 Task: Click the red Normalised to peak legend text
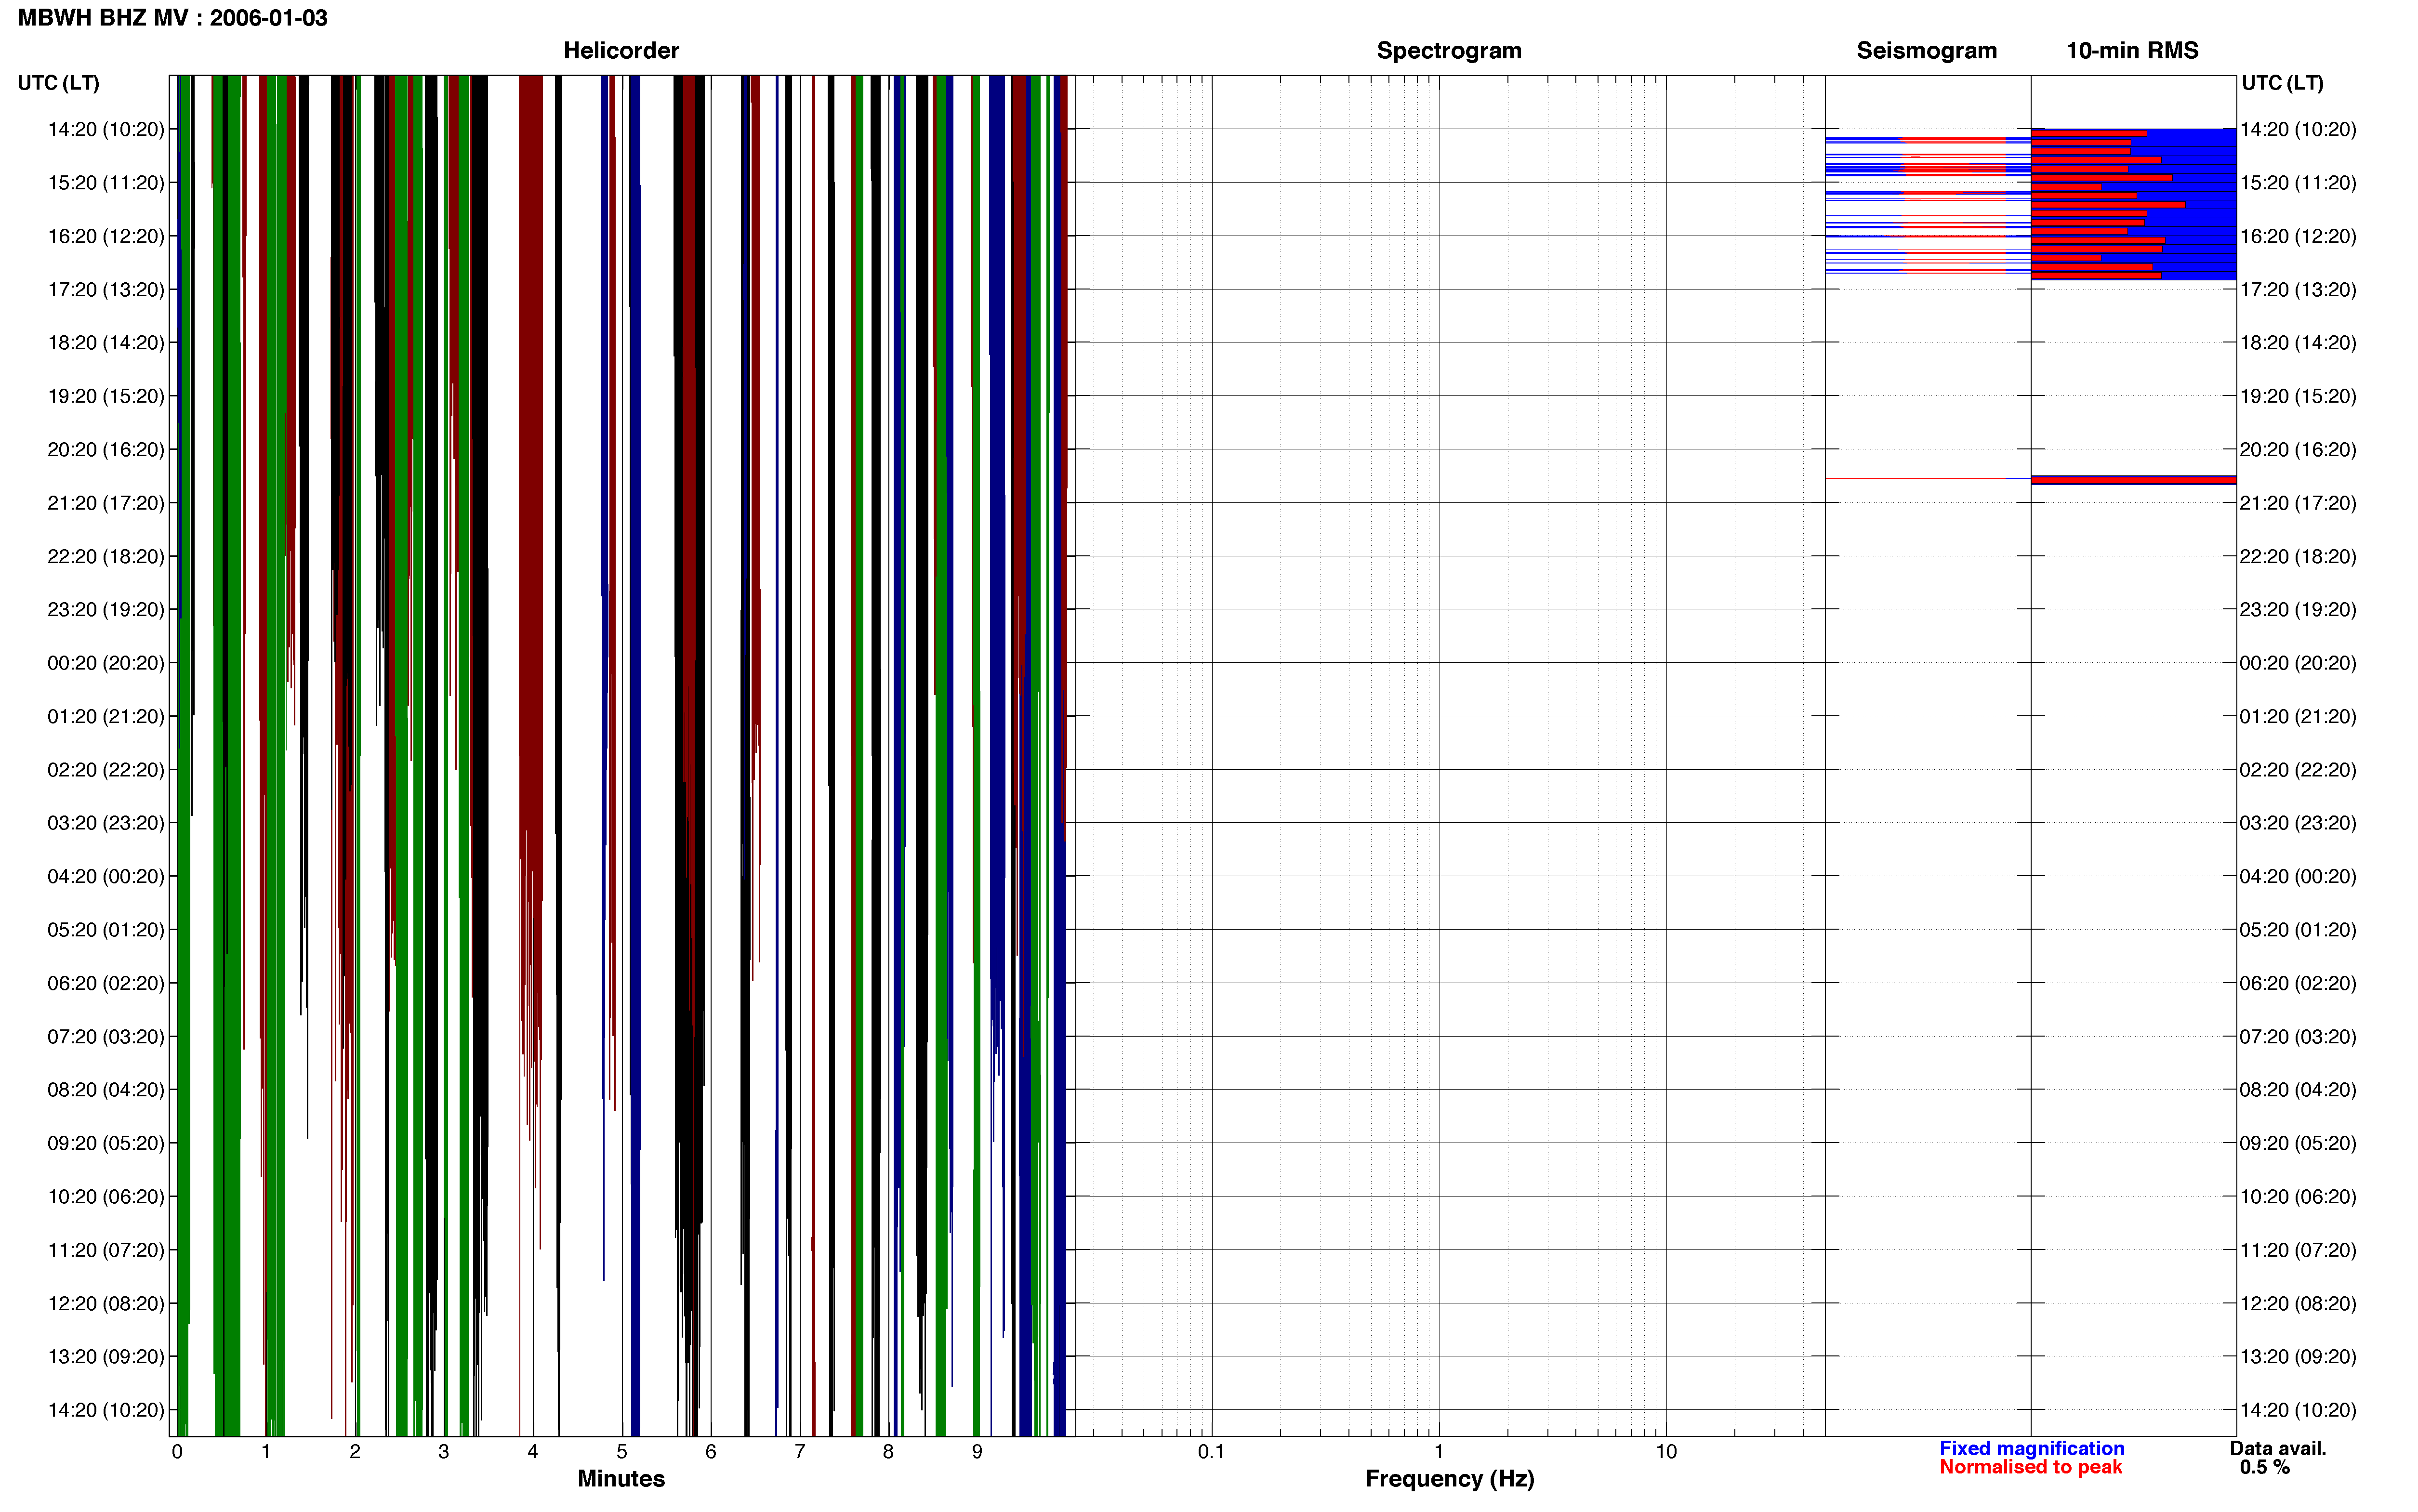[2030, 1467]
